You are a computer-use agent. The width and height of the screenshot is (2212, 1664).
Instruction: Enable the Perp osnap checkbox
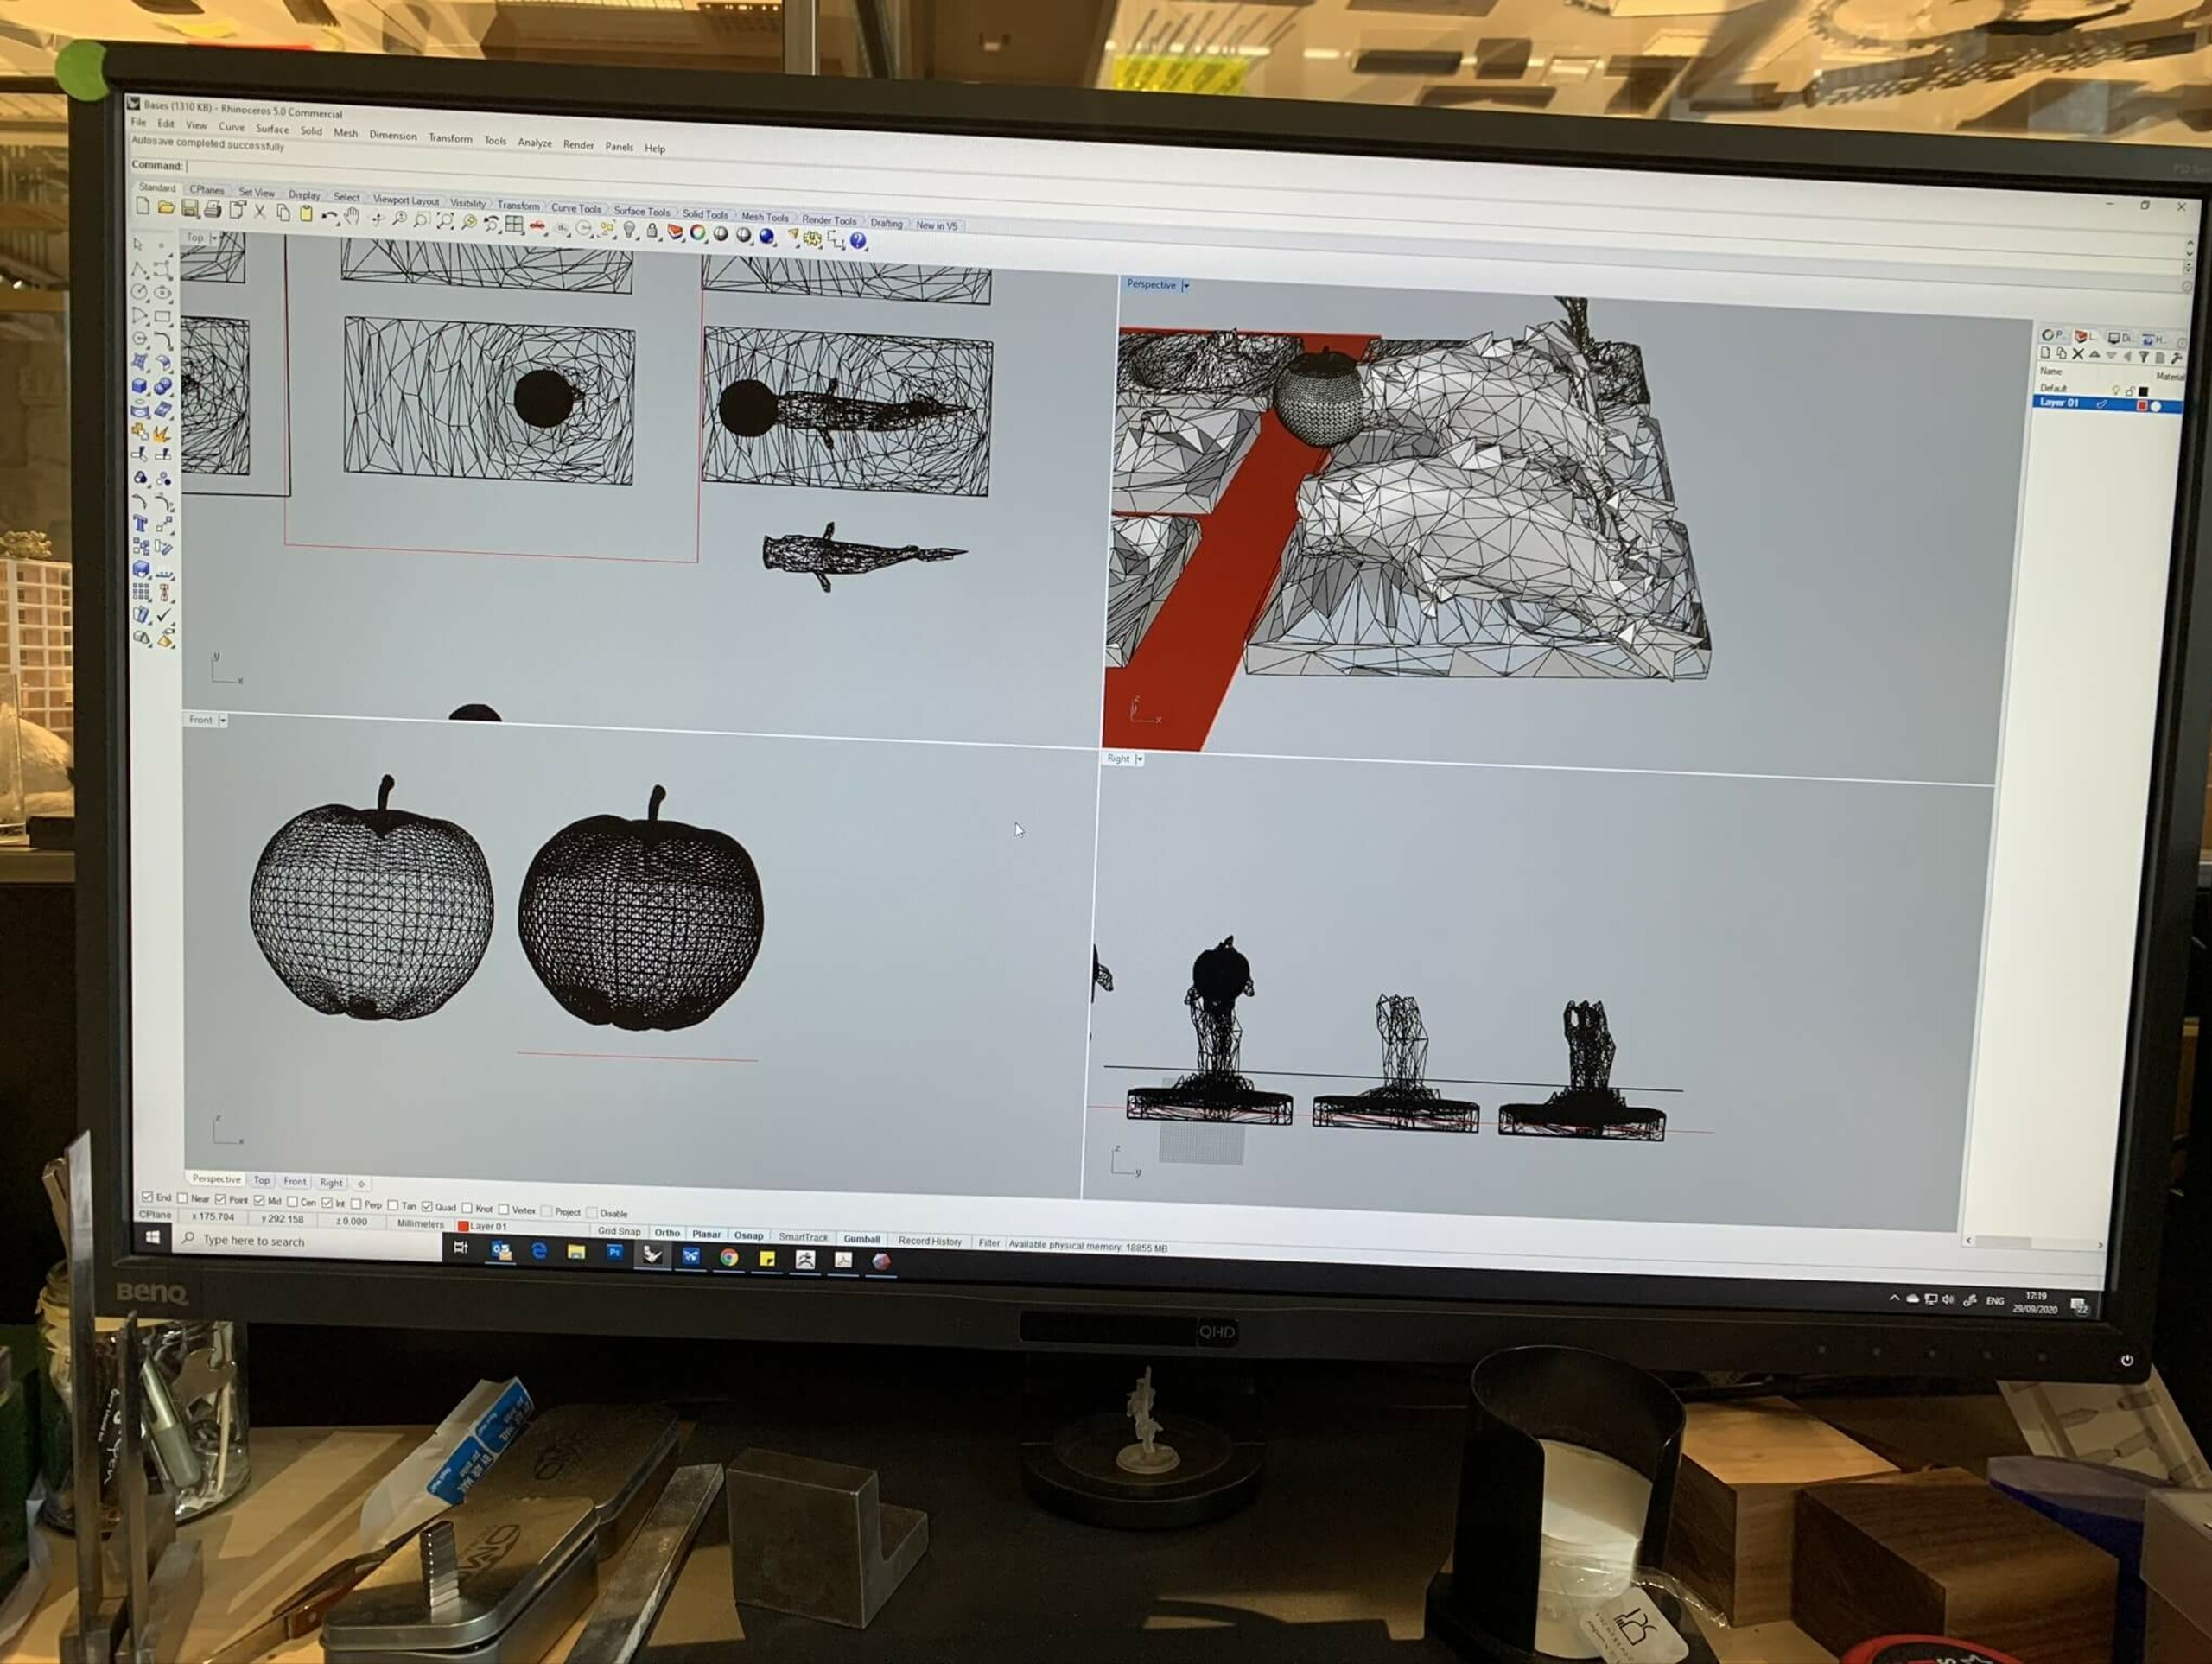coord(356,1204)
